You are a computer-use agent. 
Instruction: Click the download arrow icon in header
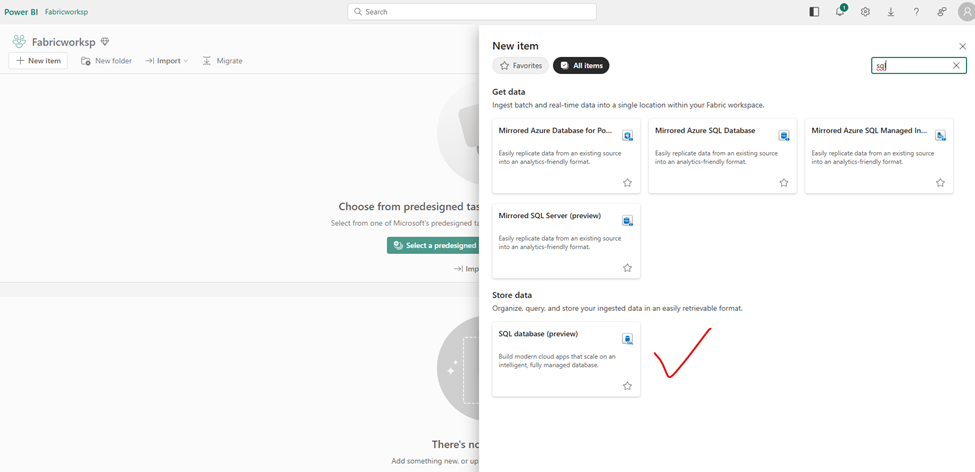pos(890,12)
